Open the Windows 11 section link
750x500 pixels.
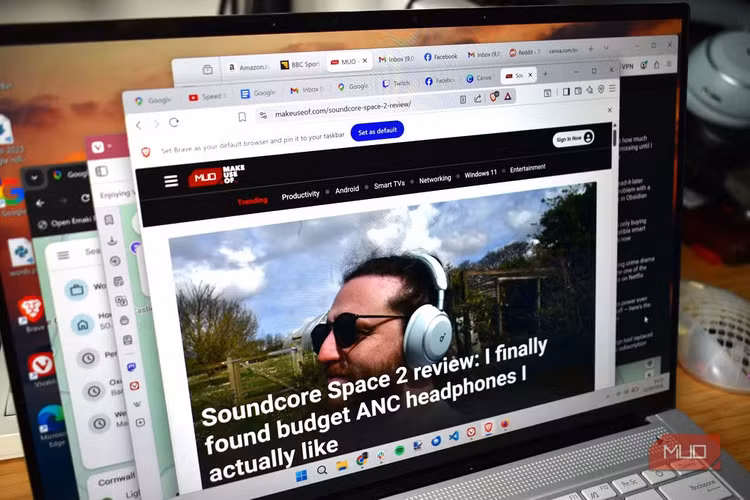(x=480, y=173)
